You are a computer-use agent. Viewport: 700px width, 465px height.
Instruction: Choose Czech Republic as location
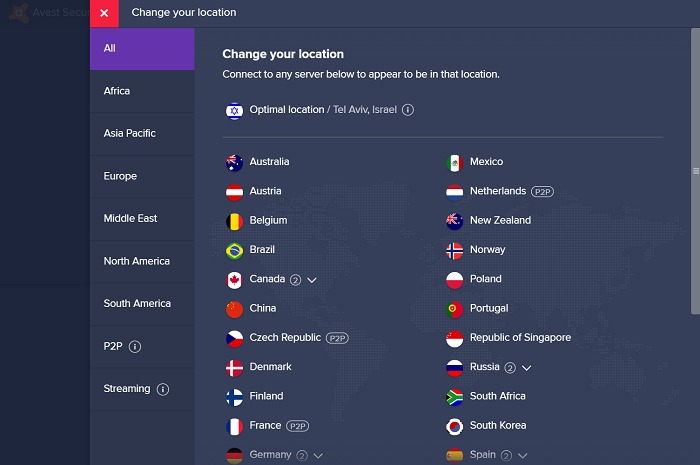click(x=285, y=338)
